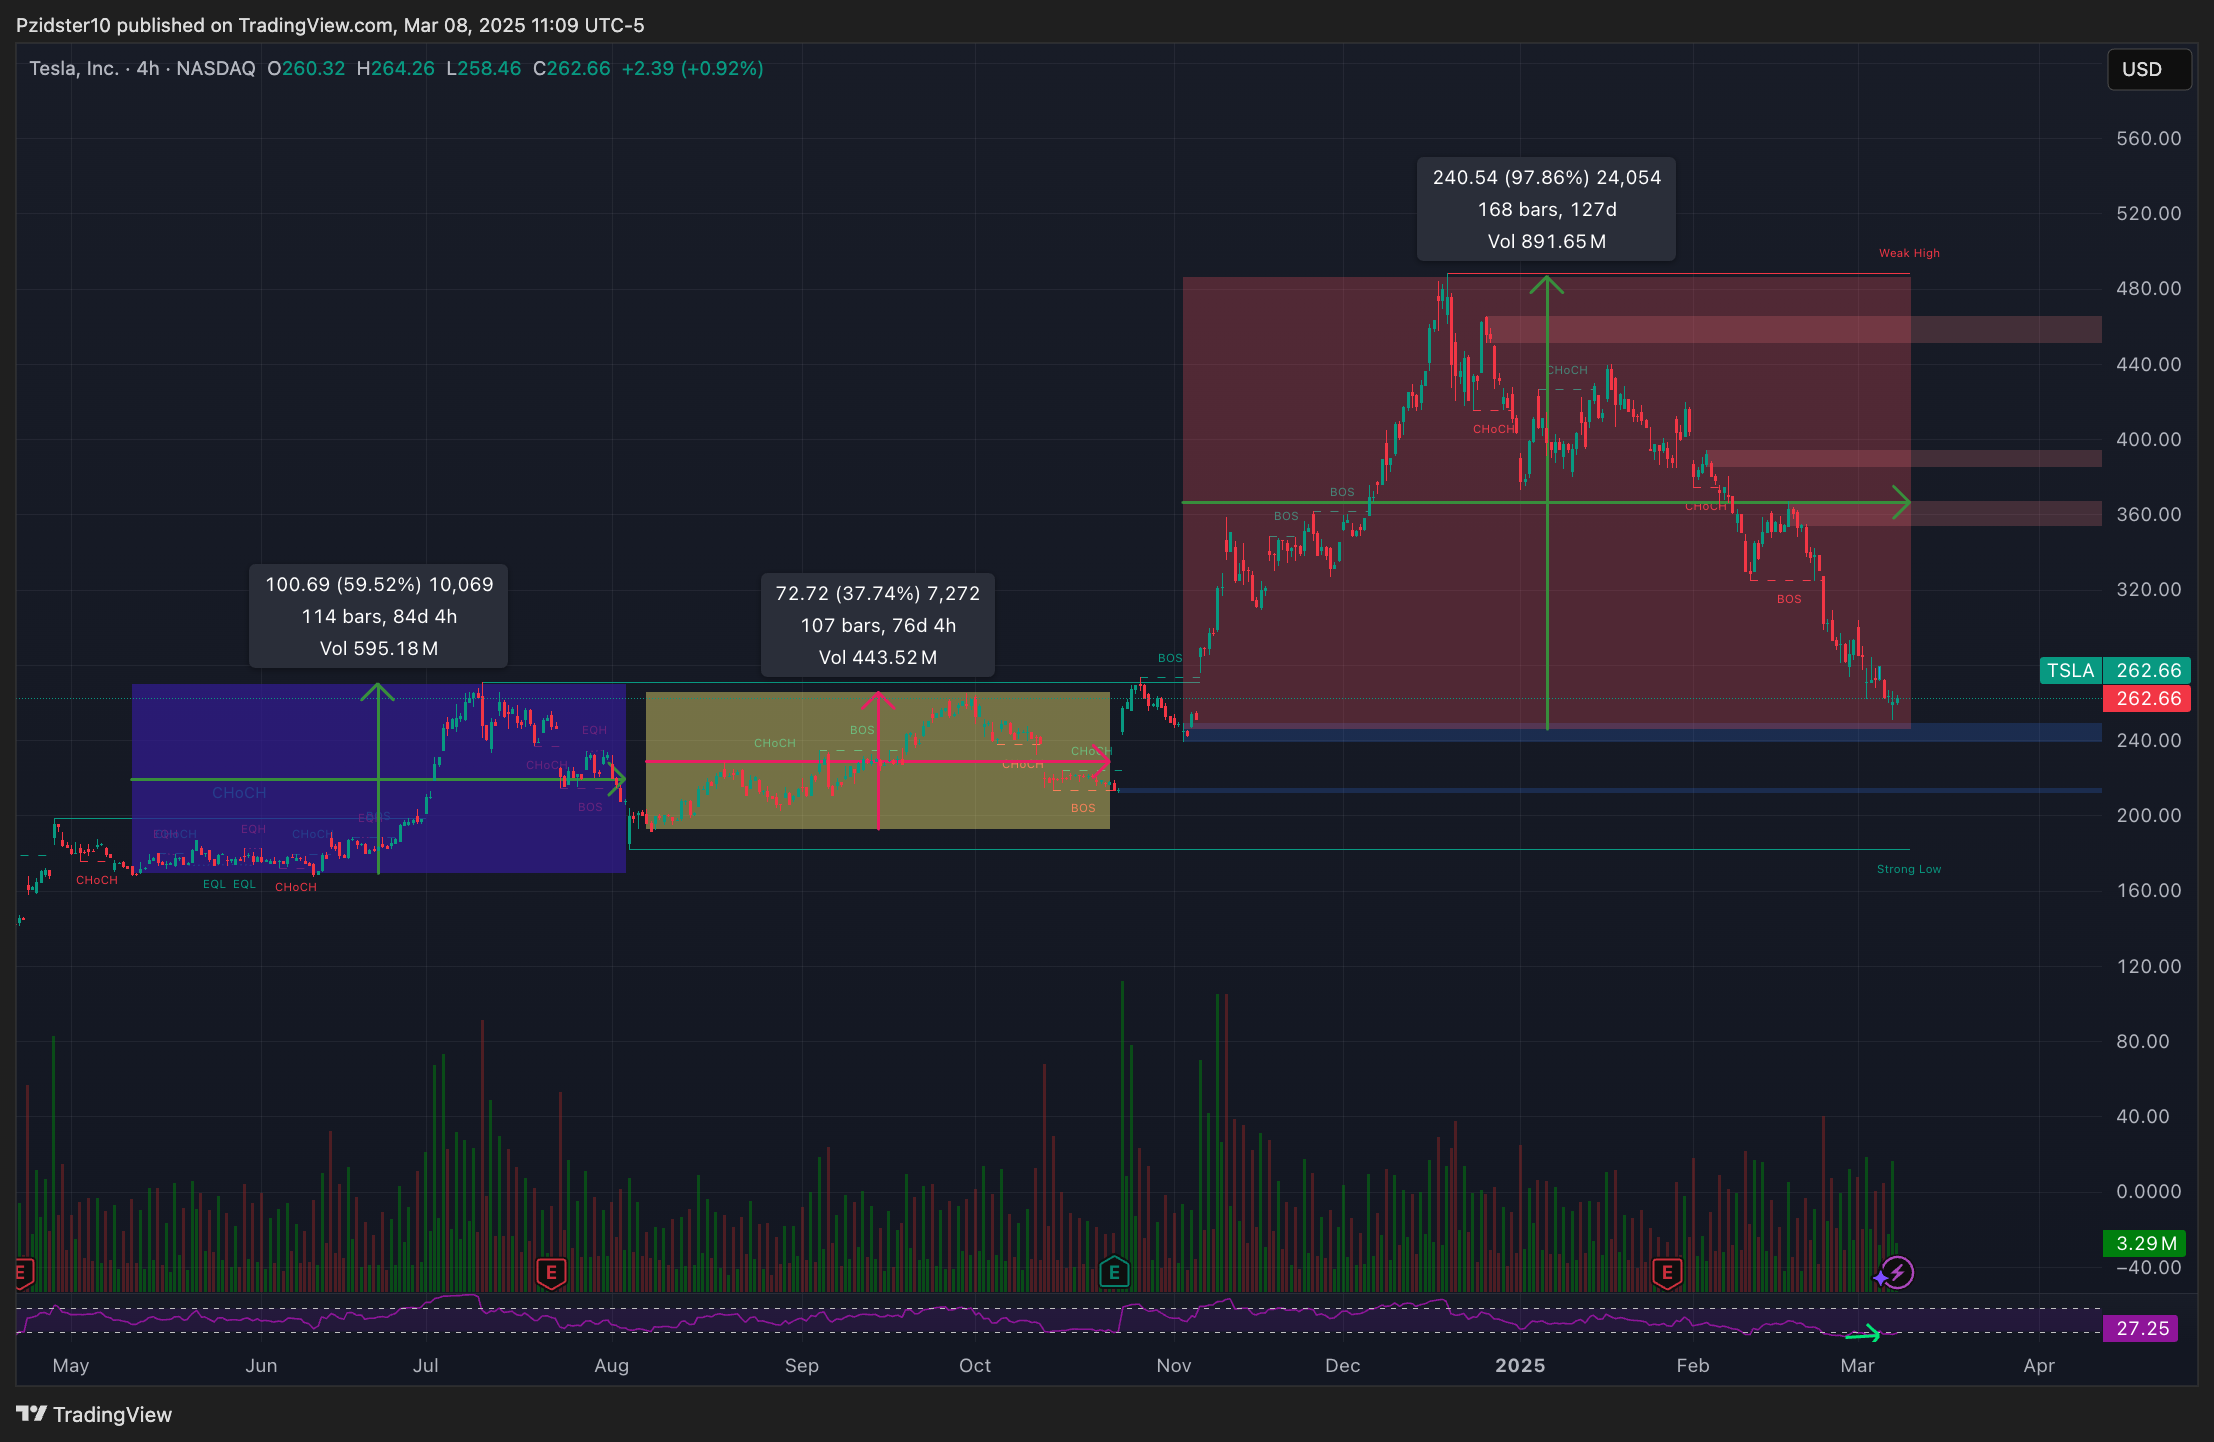Click the red 262.66 price label
The image size is (2214, 1442).
click(x=2147, y=698)
